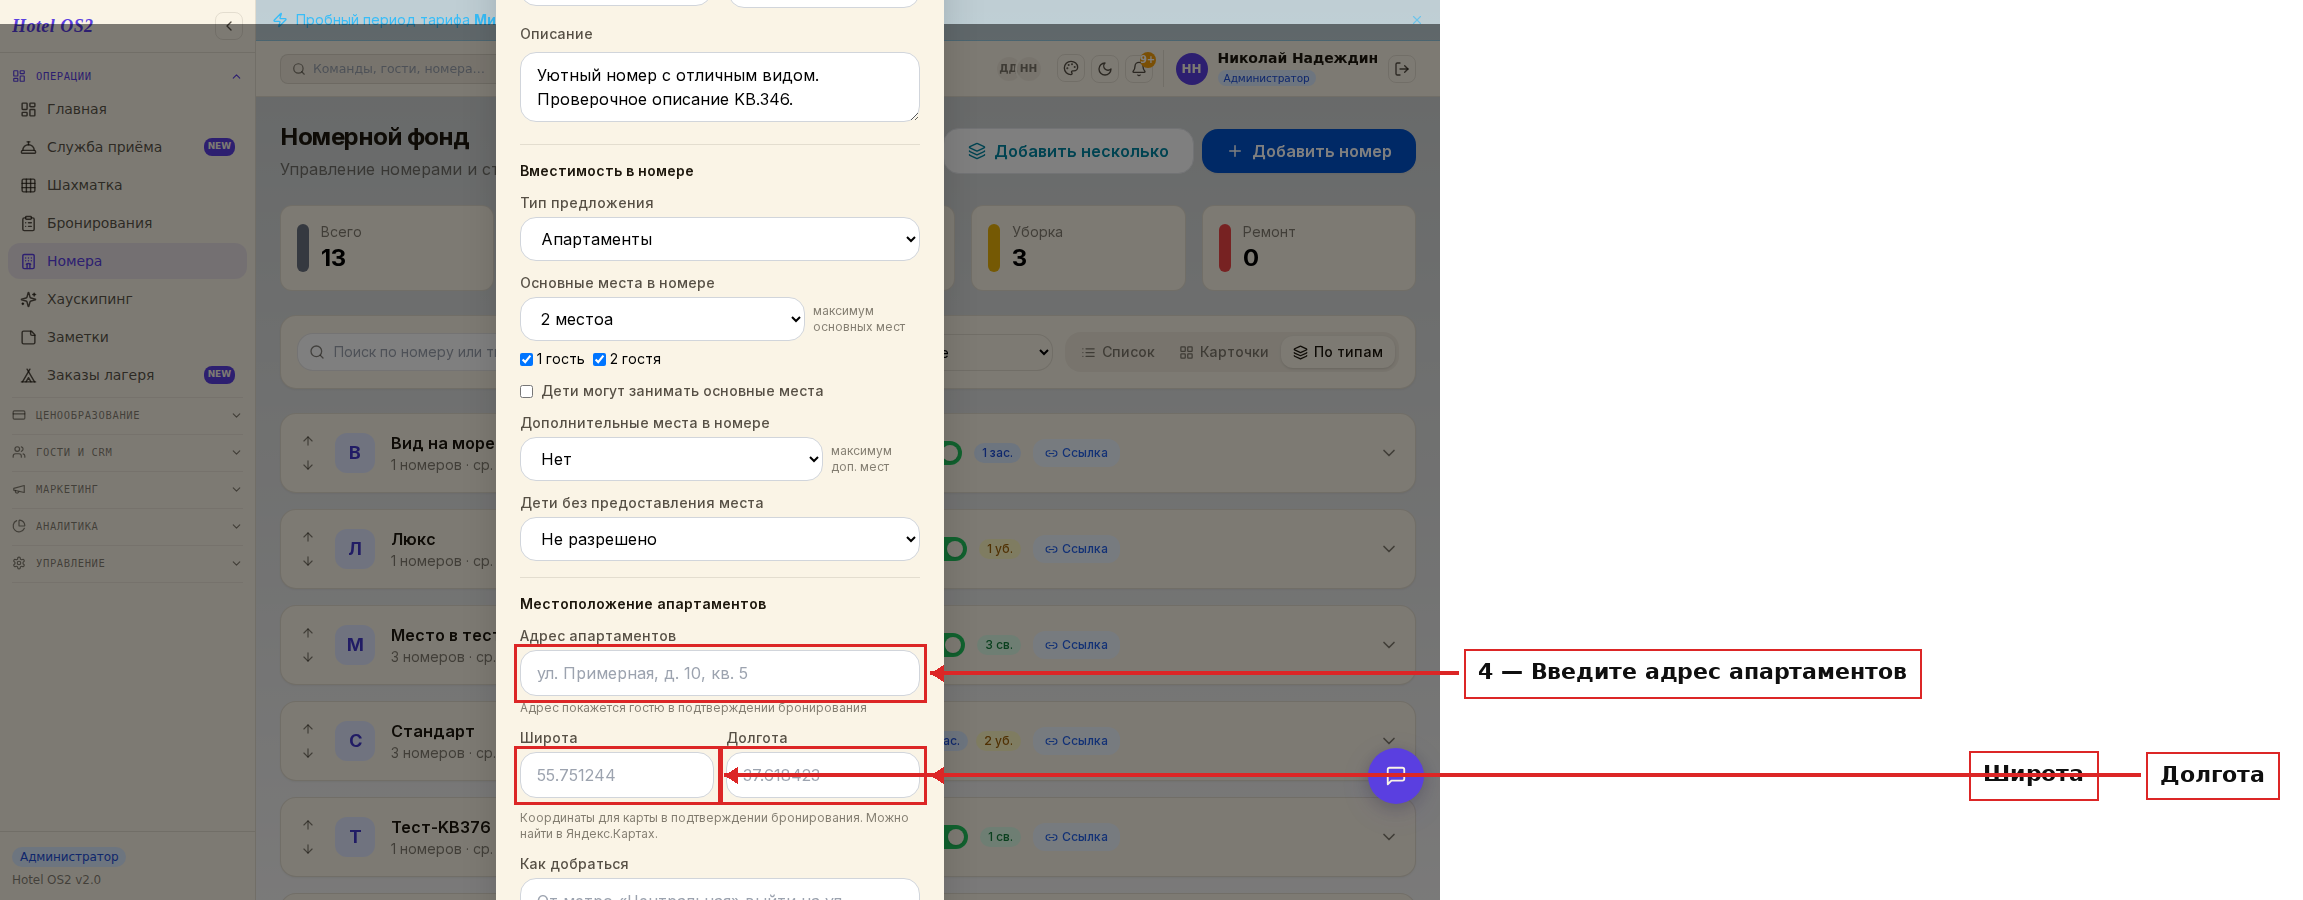The width and height of the screenshot is (2303, 900).
Task: Expand the Дети без предоставления места dropdown
Action: pos(720,539)
